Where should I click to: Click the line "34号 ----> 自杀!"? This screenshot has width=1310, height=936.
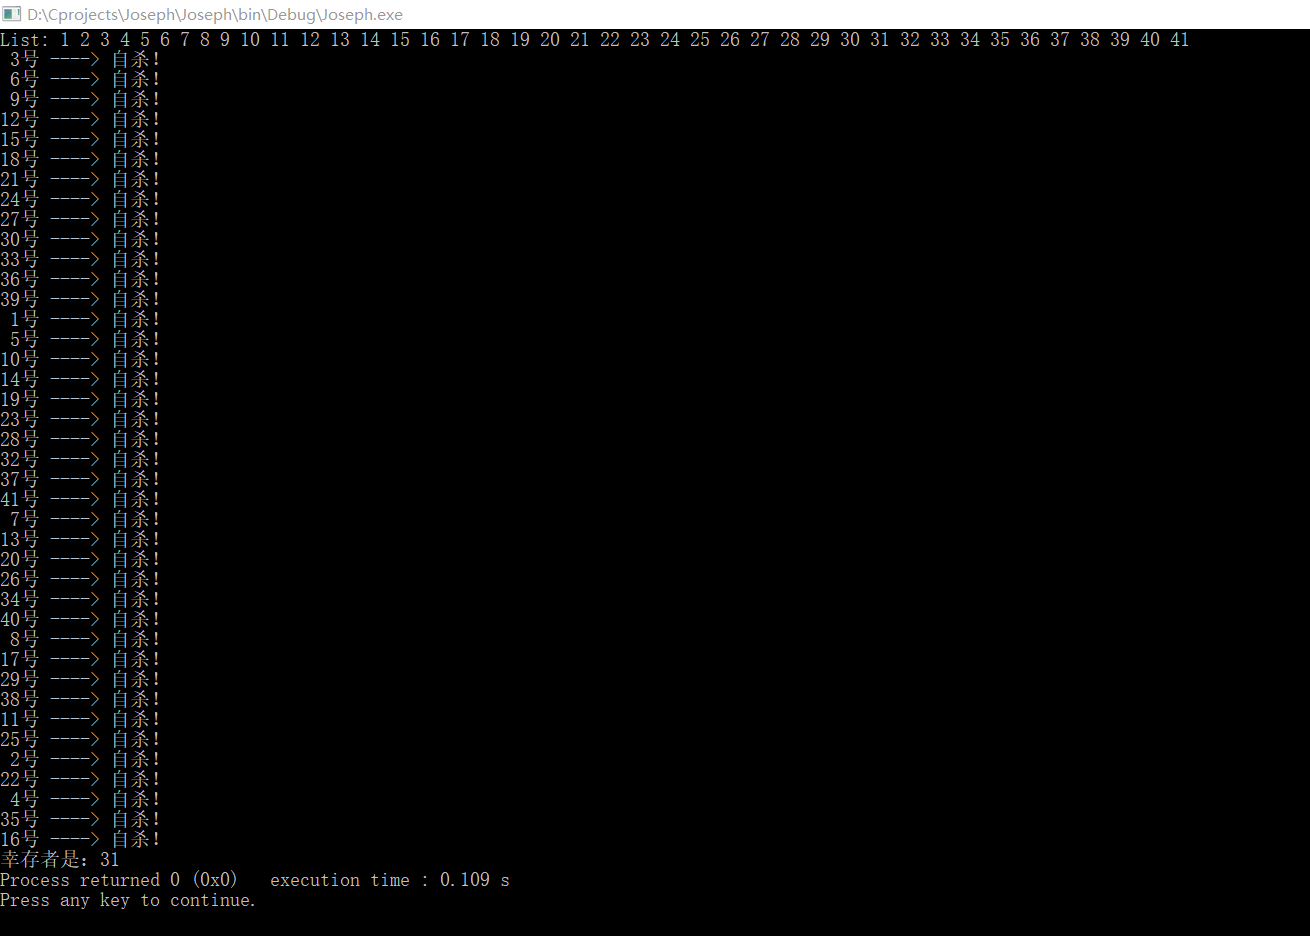pos(80,599)
